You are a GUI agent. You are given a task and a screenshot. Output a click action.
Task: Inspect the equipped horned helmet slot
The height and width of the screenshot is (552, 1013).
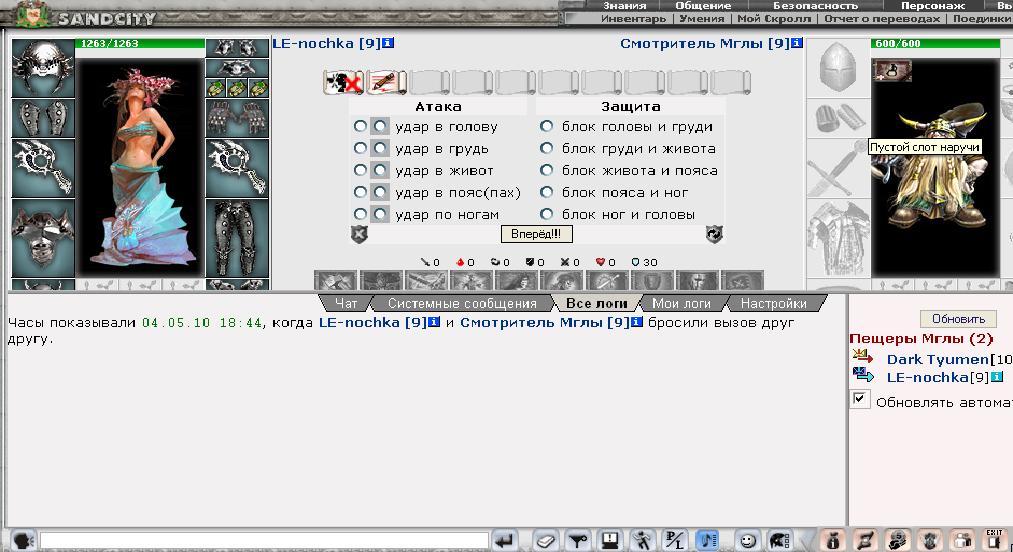43,67
